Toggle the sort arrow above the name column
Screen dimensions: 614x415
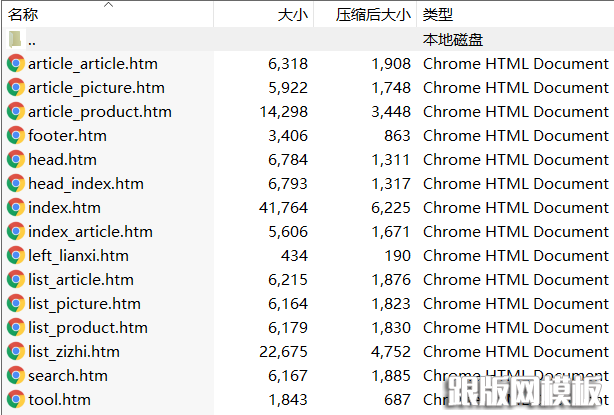108,5
